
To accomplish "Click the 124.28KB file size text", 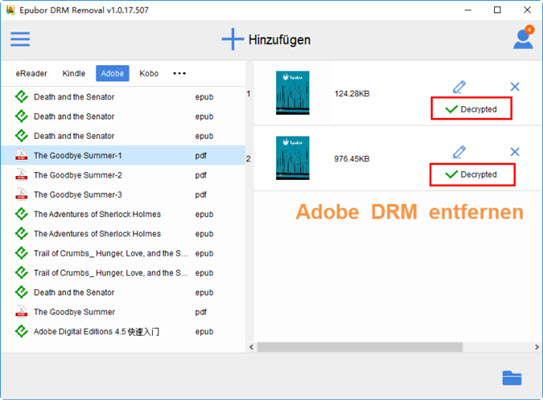I will point(352,94).
